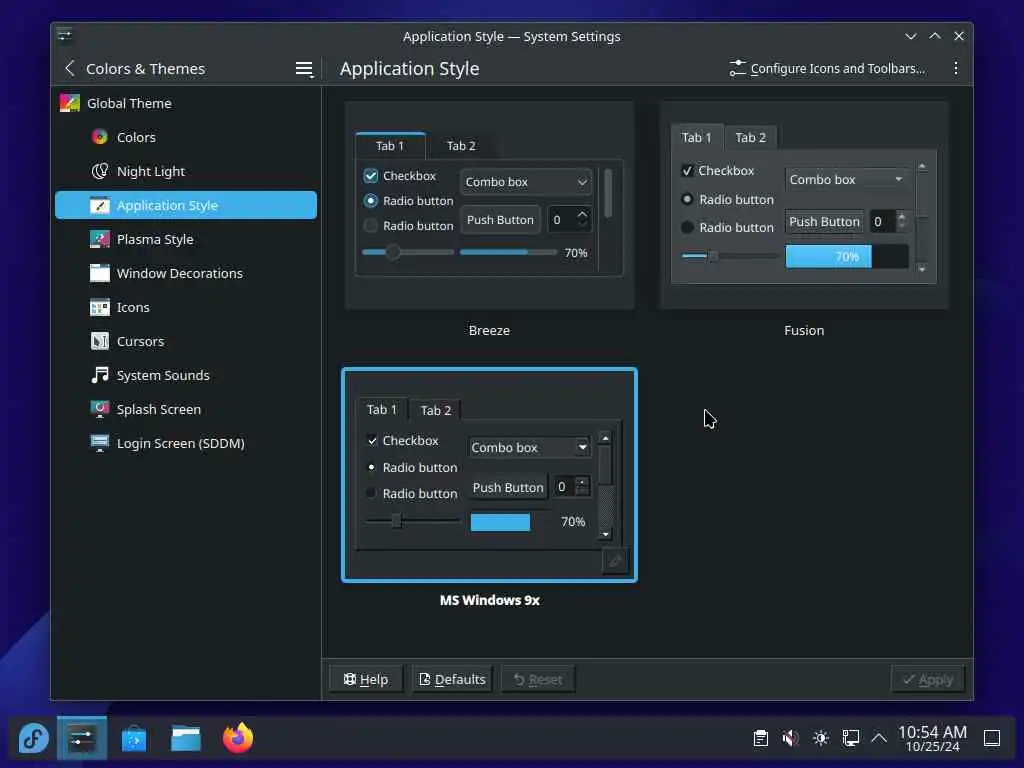Click the Icons settings icon
This screenshot has width=1024, height=768.
[x=99, y=307]
